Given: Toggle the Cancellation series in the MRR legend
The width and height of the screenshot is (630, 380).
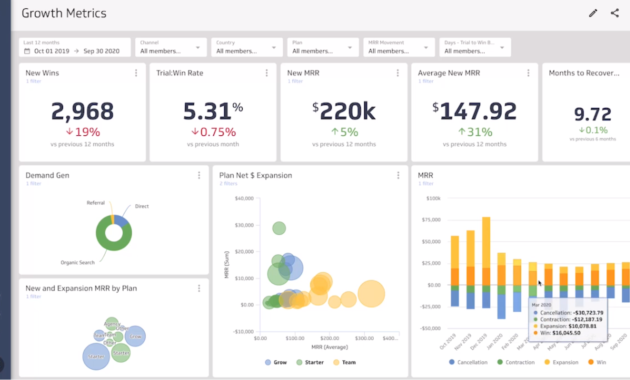Looking at the screenshot, I should pyautogui.click(x=468, y=362).
